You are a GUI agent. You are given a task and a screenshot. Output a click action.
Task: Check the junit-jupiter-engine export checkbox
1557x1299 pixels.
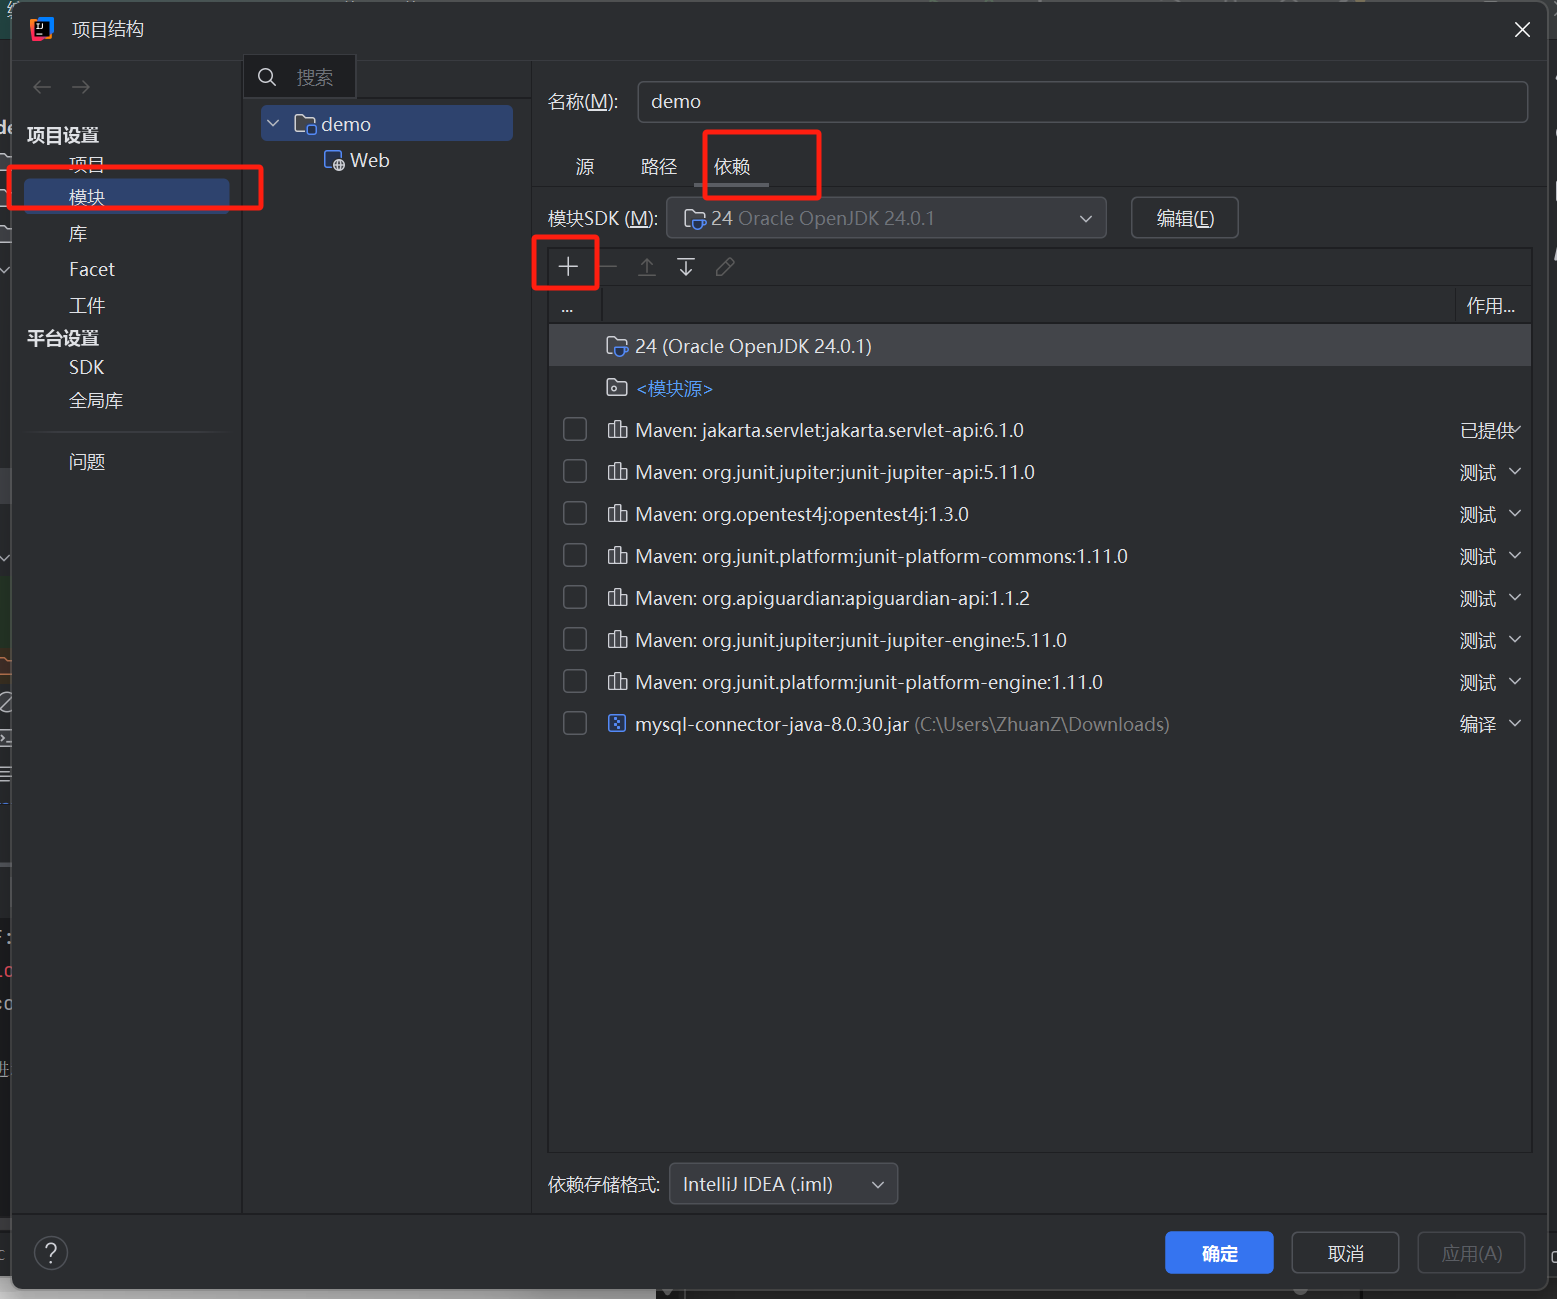575,639
